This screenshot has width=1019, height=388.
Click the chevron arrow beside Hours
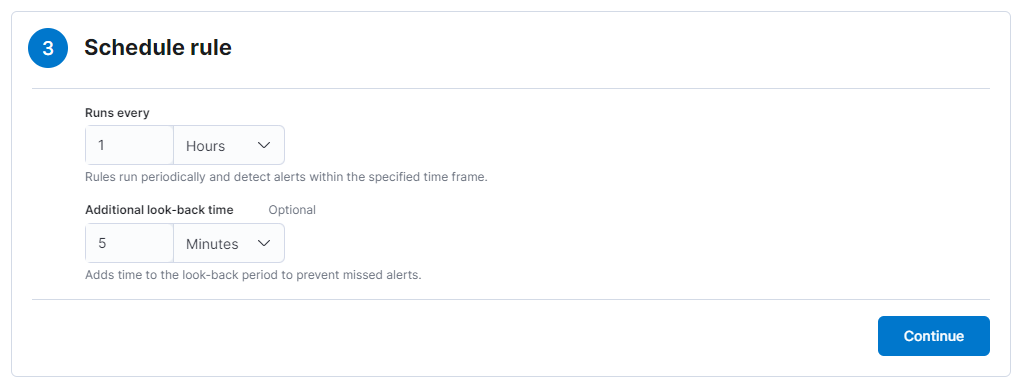point(264,145)
